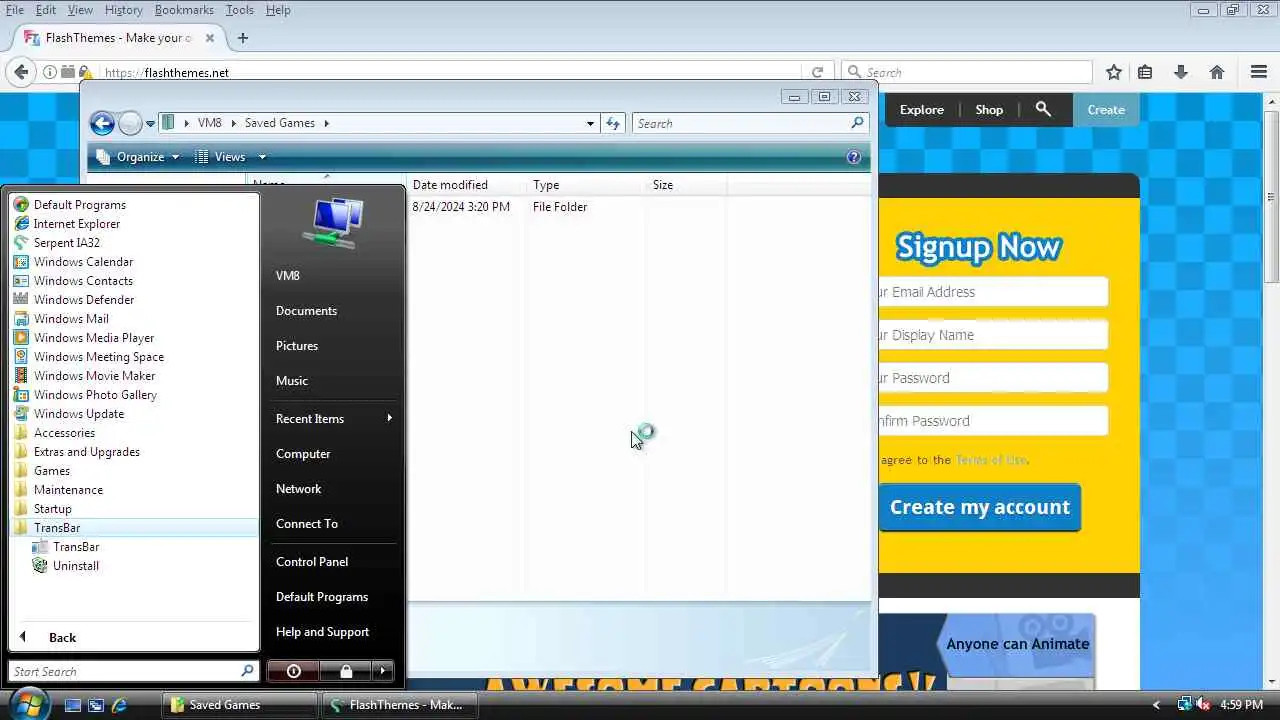Open Computer from the Start menu
The height and width of the screenshot is (720, 1280).
pos(303,454)
